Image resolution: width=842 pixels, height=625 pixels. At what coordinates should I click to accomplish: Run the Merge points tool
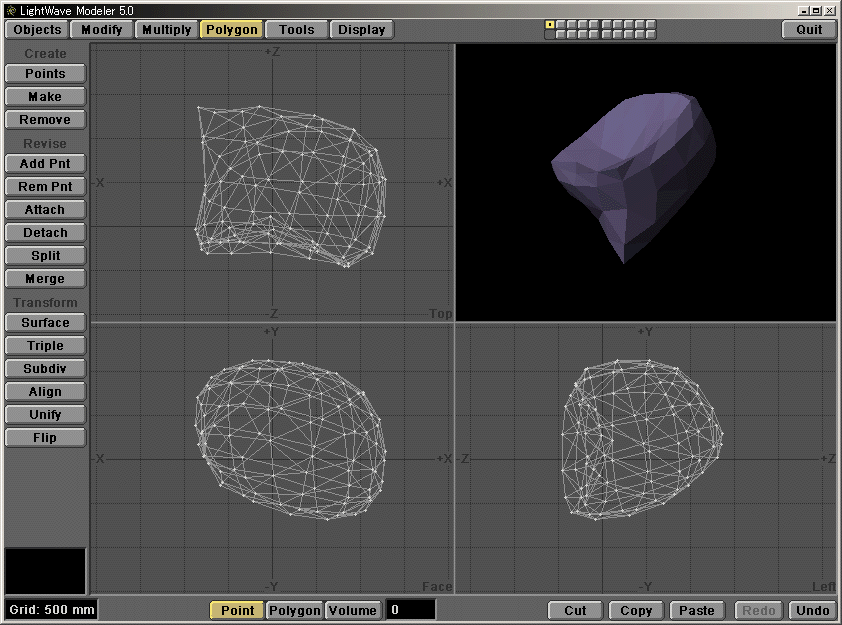(45, 278)
